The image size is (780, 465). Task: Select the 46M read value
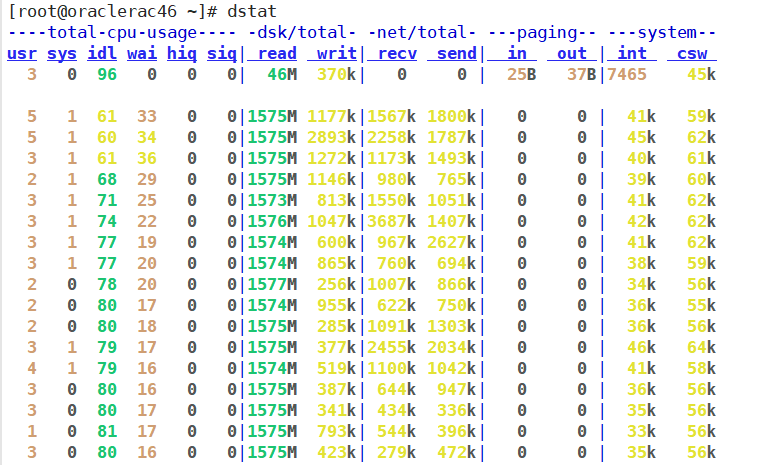282,75
